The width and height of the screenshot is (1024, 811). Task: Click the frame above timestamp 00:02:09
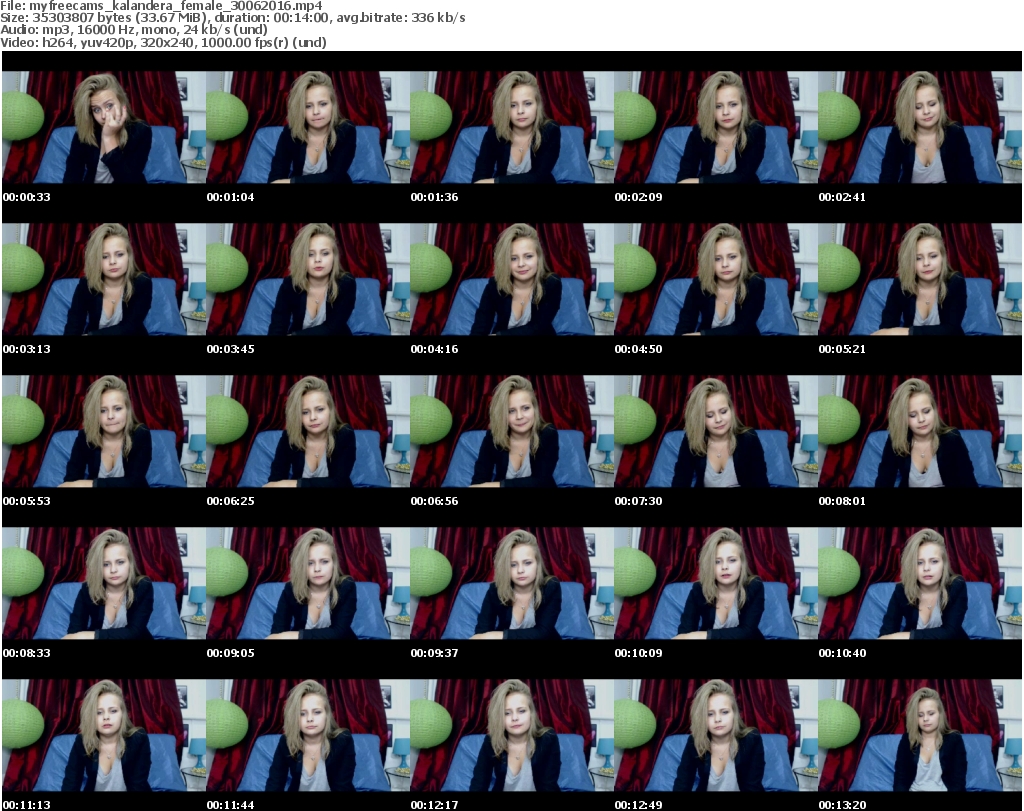[716, 127]
